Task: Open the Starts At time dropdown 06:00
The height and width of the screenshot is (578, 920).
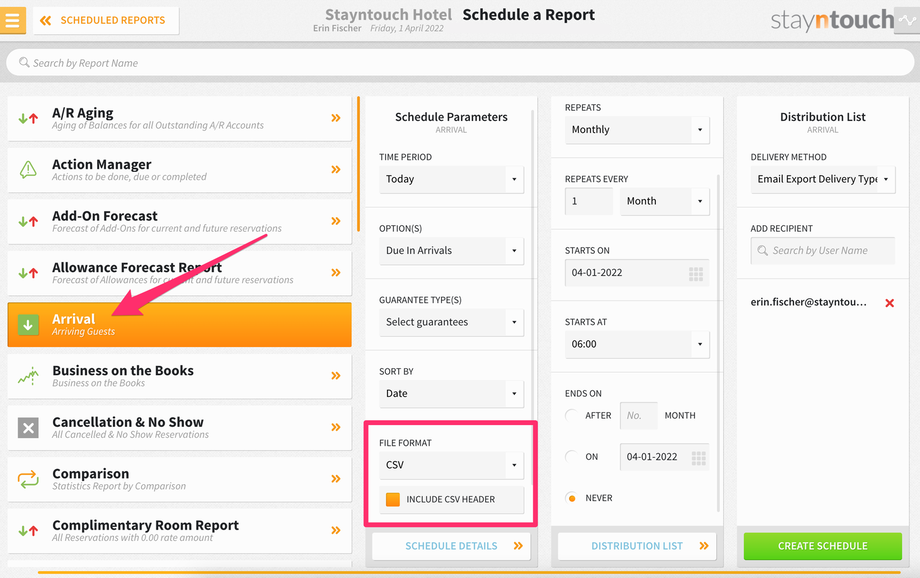Action: pos(637,344)
